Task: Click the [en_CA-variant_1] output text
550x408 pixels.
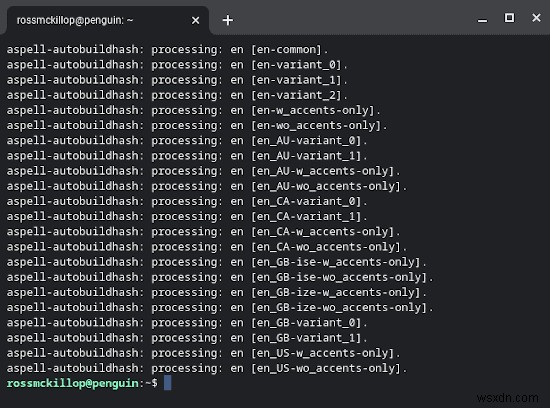Action: [x=306, y=216]
